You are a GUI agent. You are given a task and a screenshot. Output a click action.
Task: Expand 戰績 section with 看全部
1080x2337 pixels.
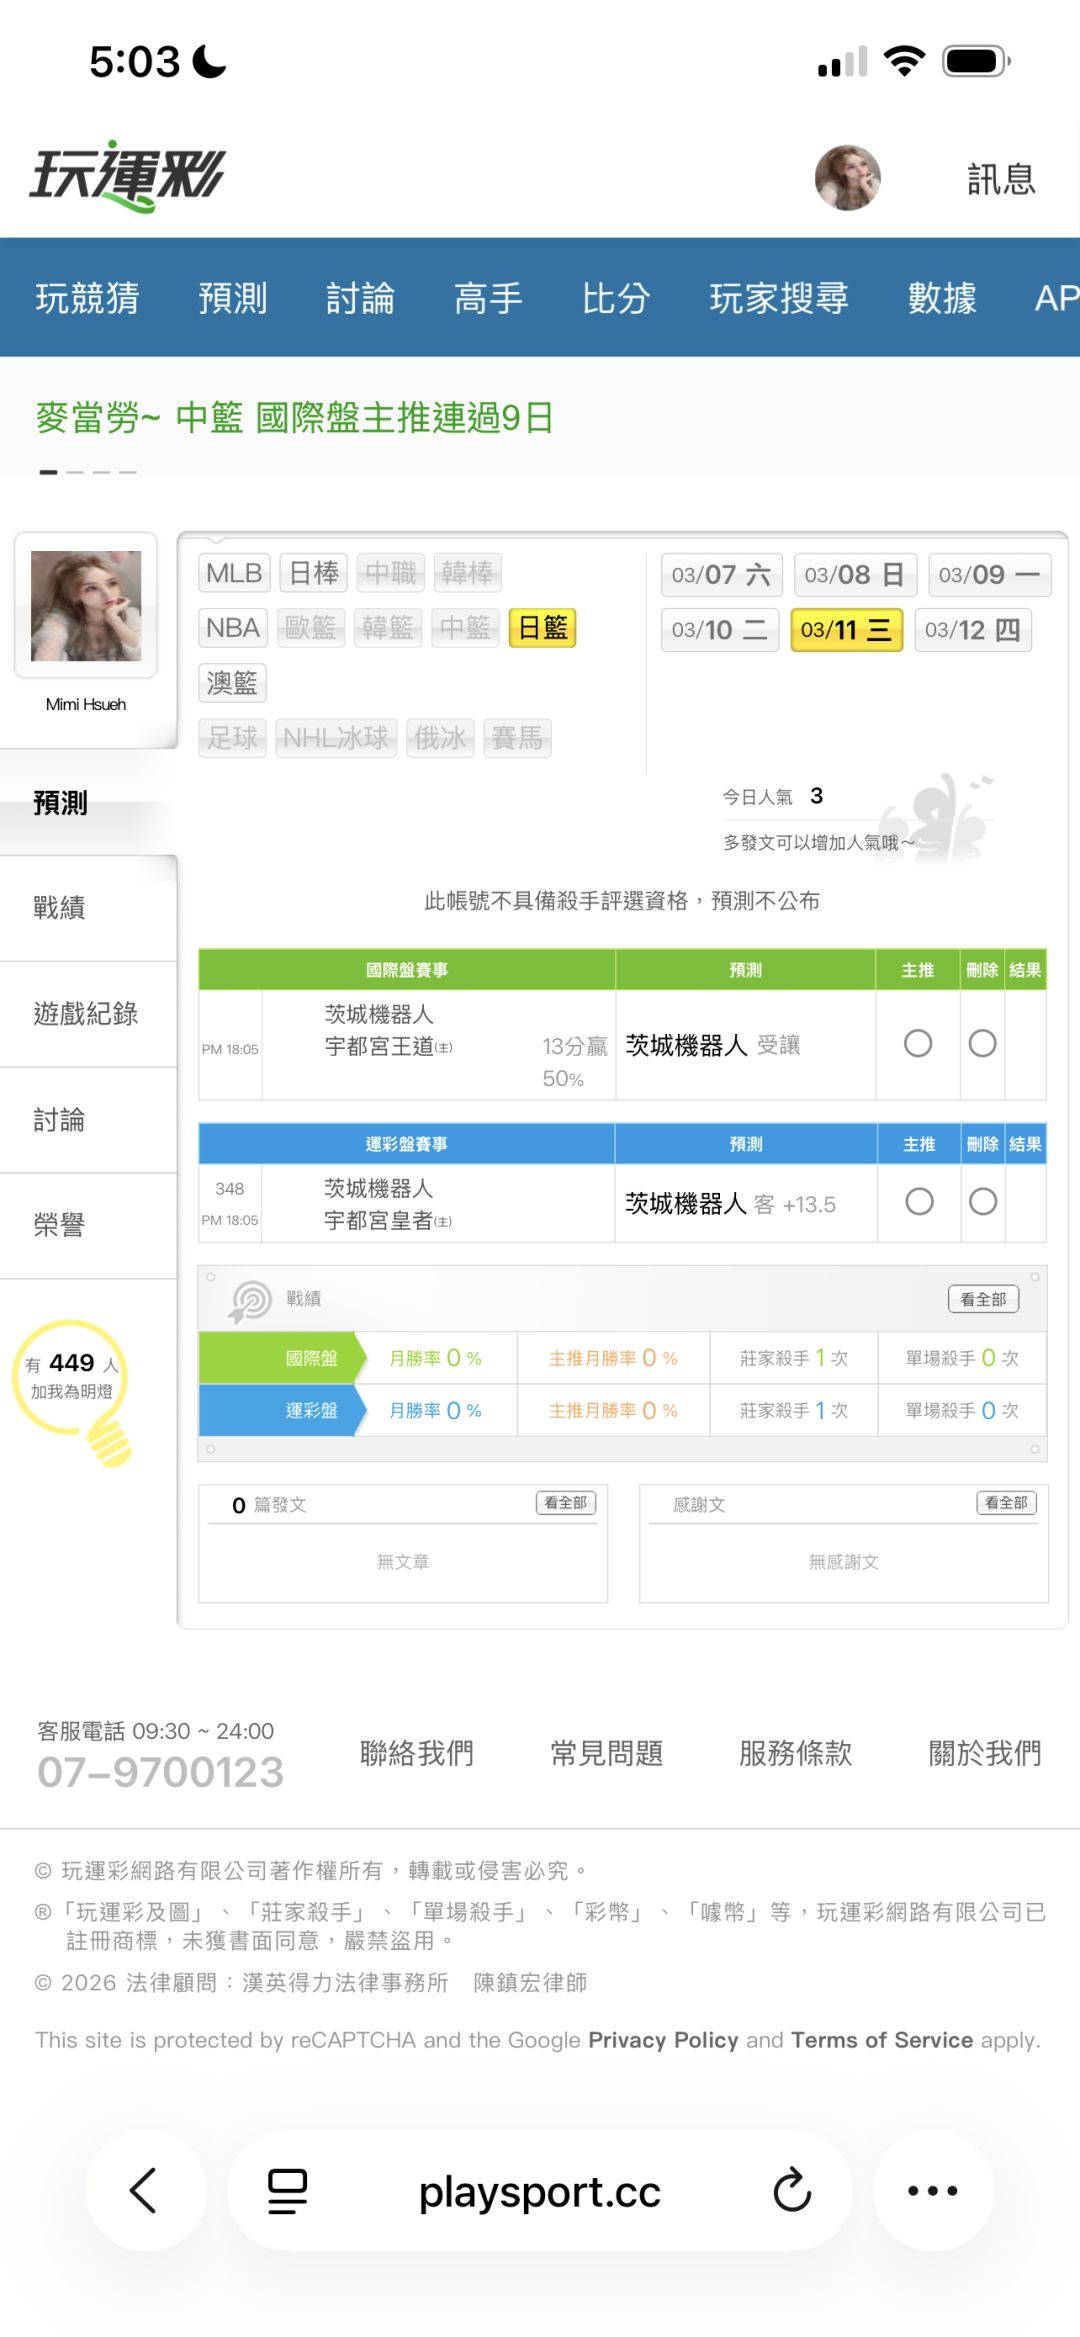(x=983, y=1299)
